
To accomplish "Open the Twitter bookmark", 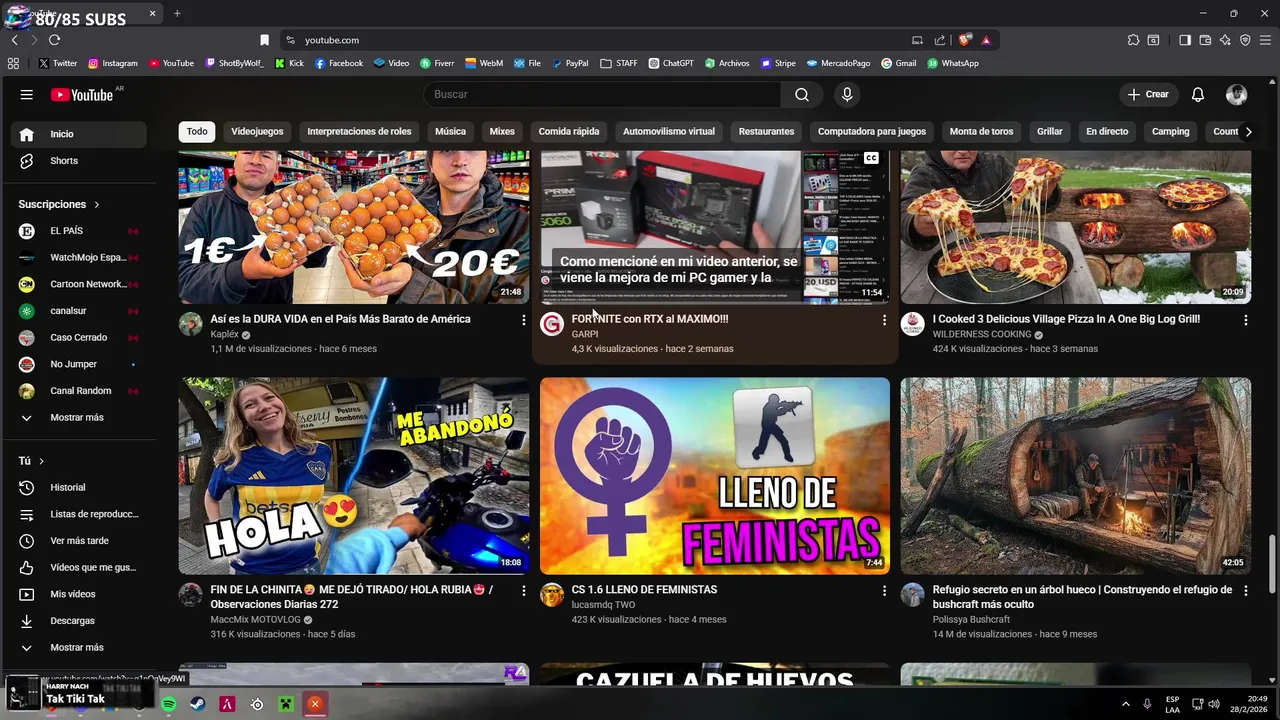I will pyautogui.click(x=58, y=63).
